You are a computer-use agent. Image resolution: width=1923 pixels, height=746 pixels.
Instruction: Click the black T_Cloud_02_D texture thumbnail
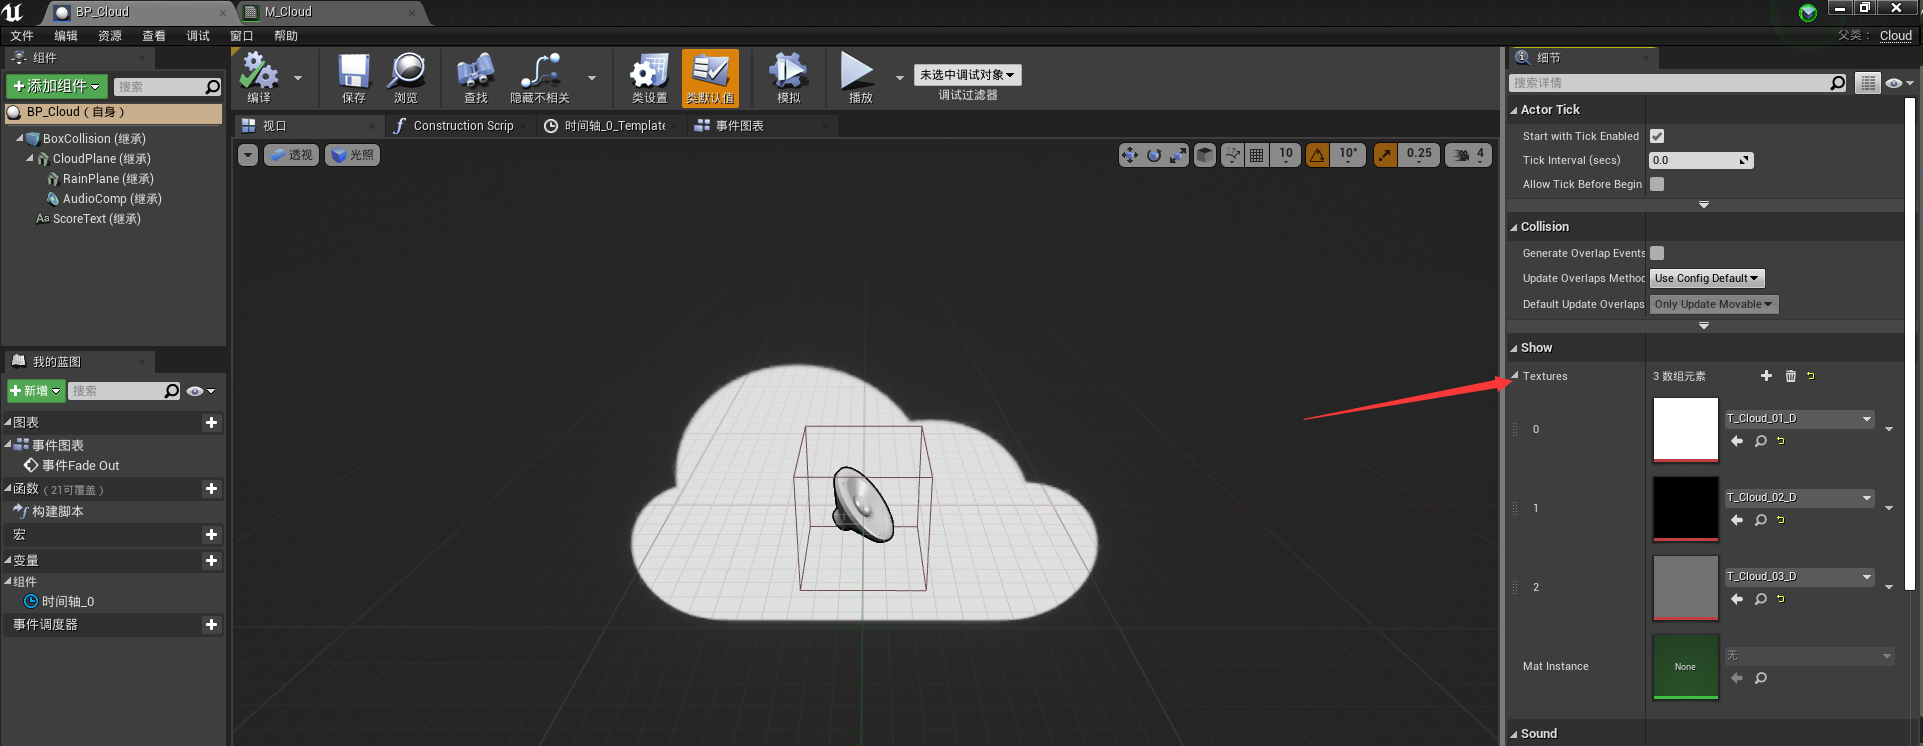point(1685,508)
